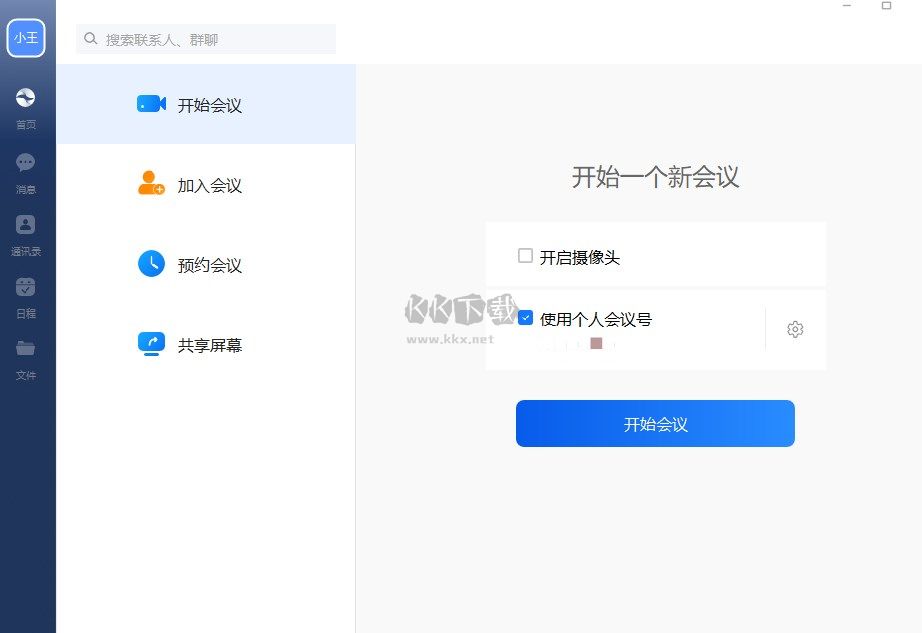Select the 预约会议 menu entry
This screenshot has width=922, height=633.
(x=210, y=264)
